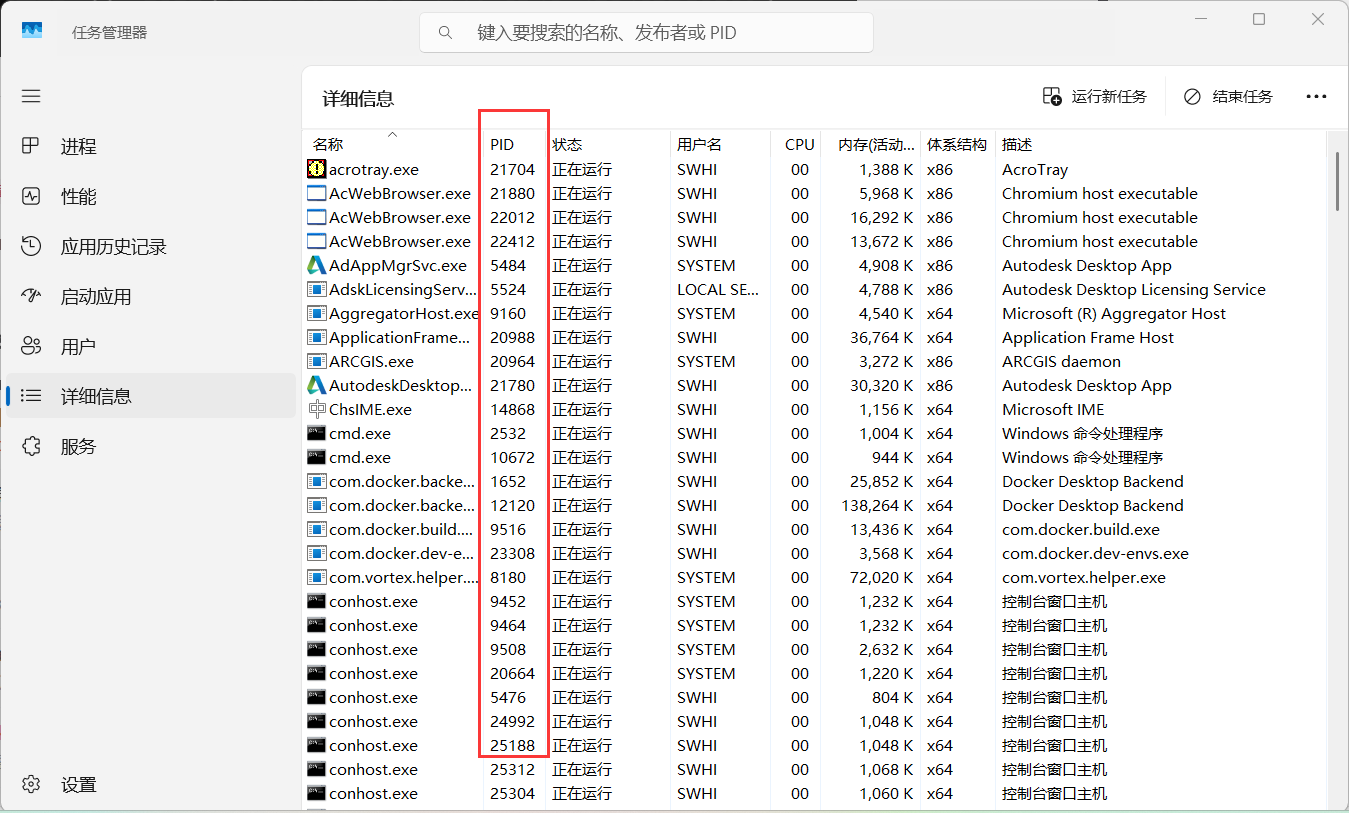This screenshot has width=1349, height=813.
Task: Click the ApplicationFrame... process icon
Action: pos(316,337)
